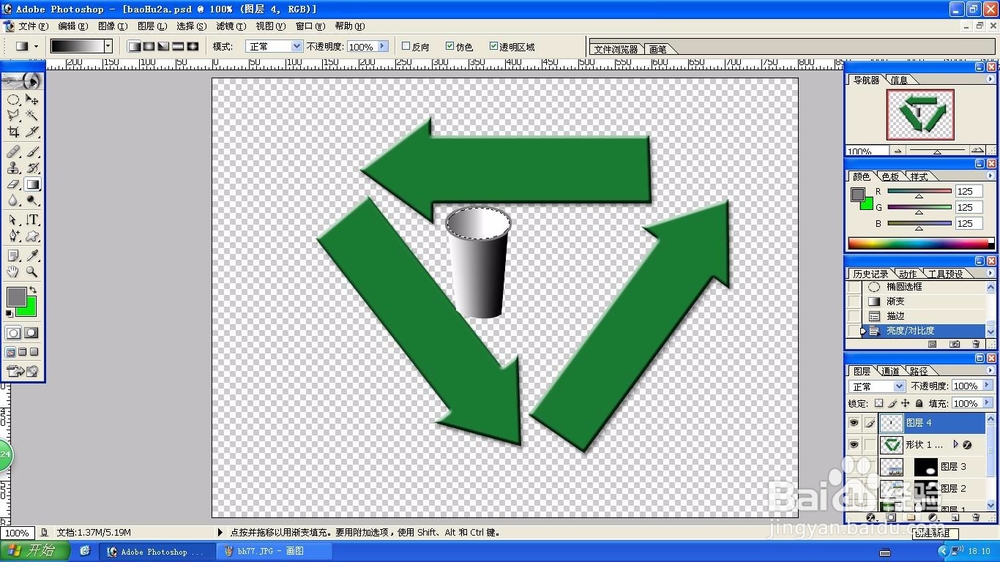
Task: Click Windows 开始 button
Action: (34, 551)
